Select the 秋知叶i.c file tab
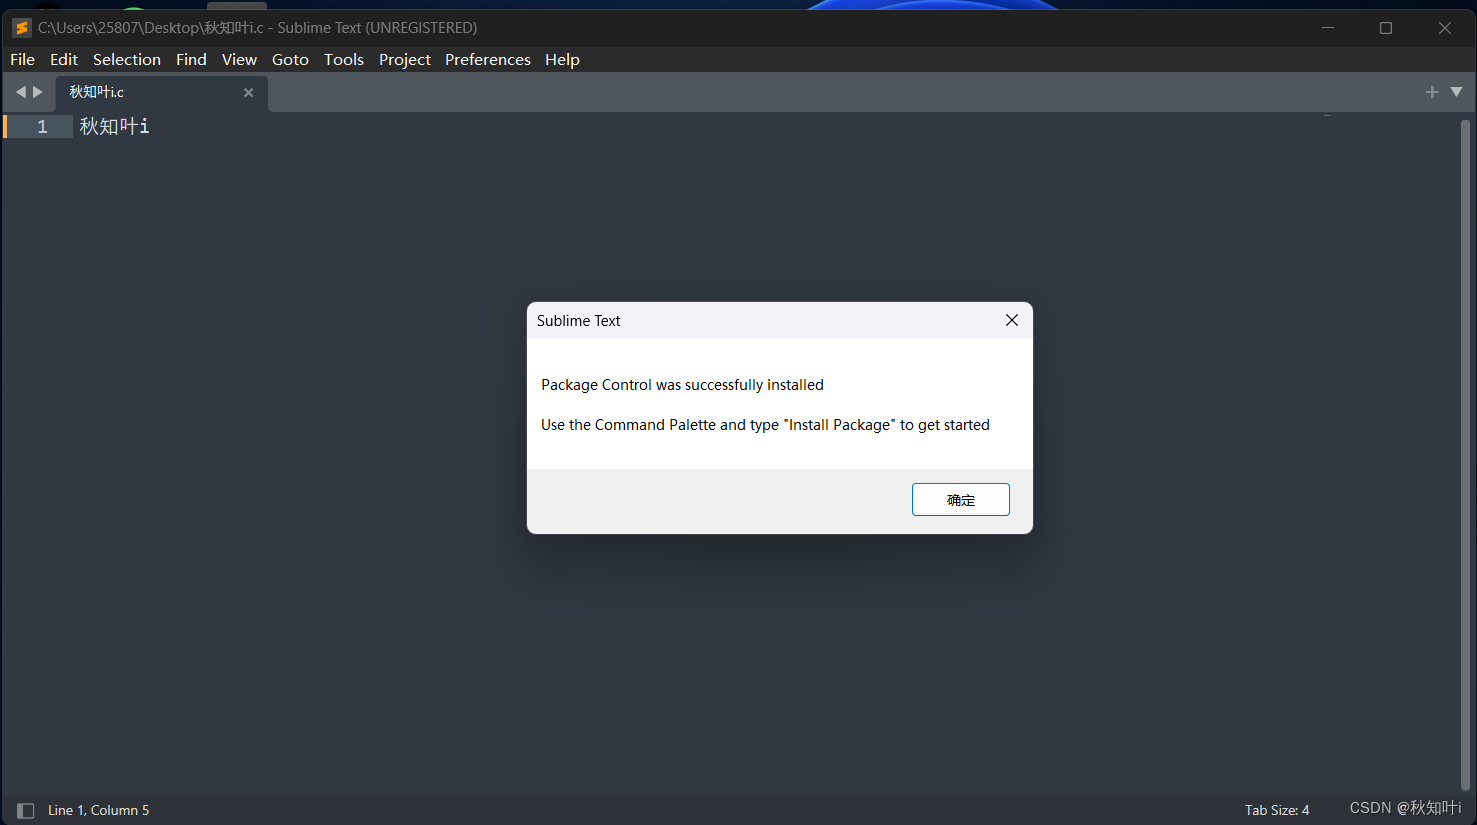This screenshot has height=825, width=1477. point(162,93)
